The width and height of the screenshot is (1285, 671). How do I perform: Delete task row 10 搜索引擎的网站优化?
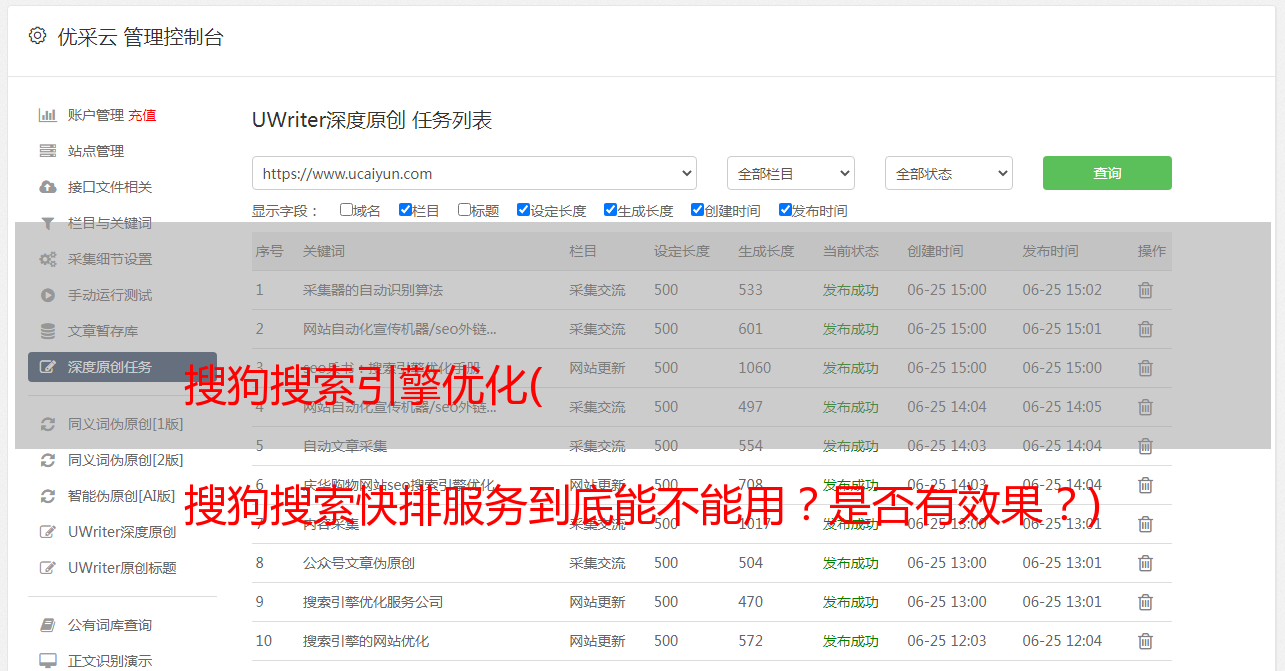click(1145, 641)
